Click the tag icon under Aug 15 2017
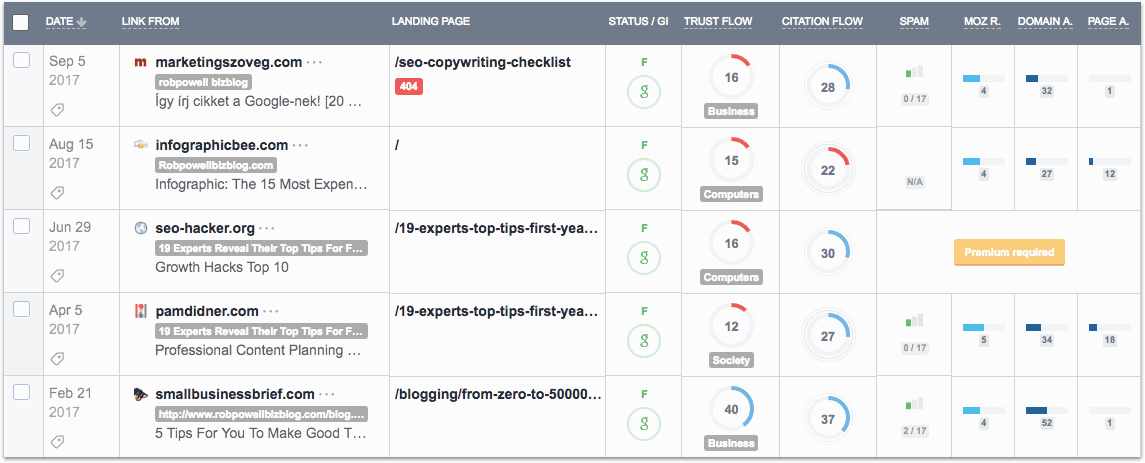The image size is (1145, 463). click(57, 193)
